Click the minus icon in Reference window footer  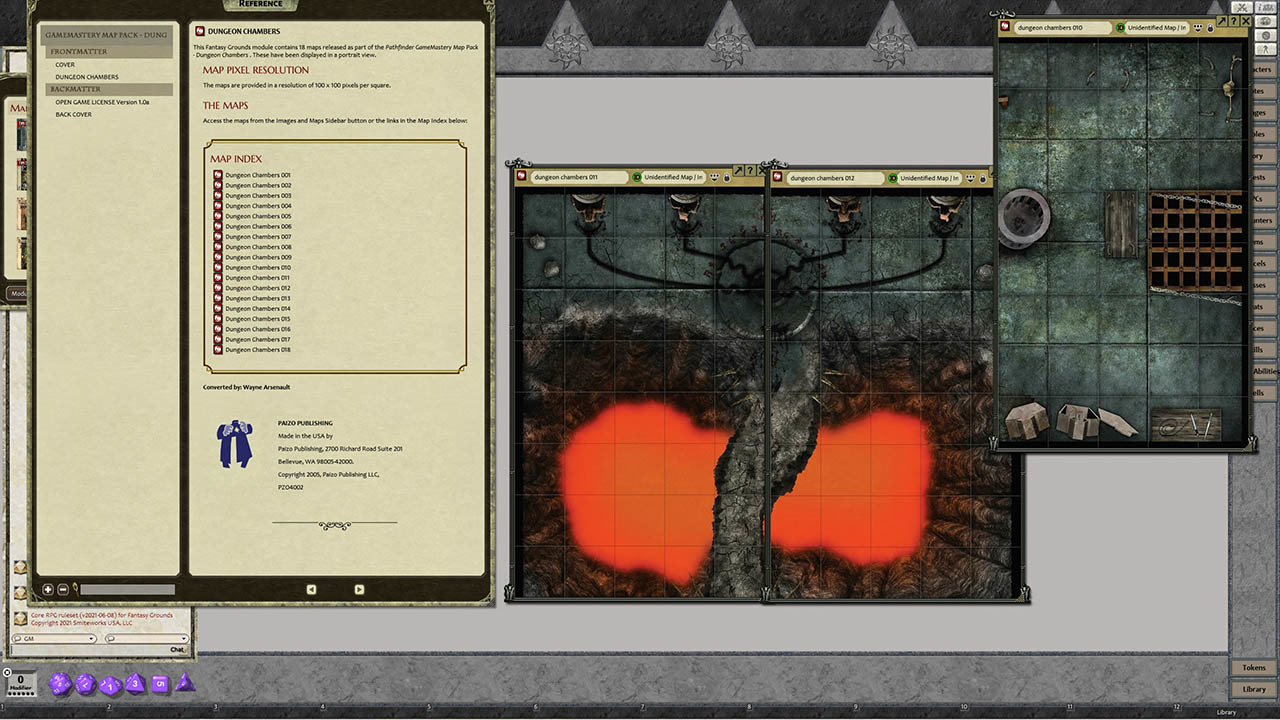point(63,589)
